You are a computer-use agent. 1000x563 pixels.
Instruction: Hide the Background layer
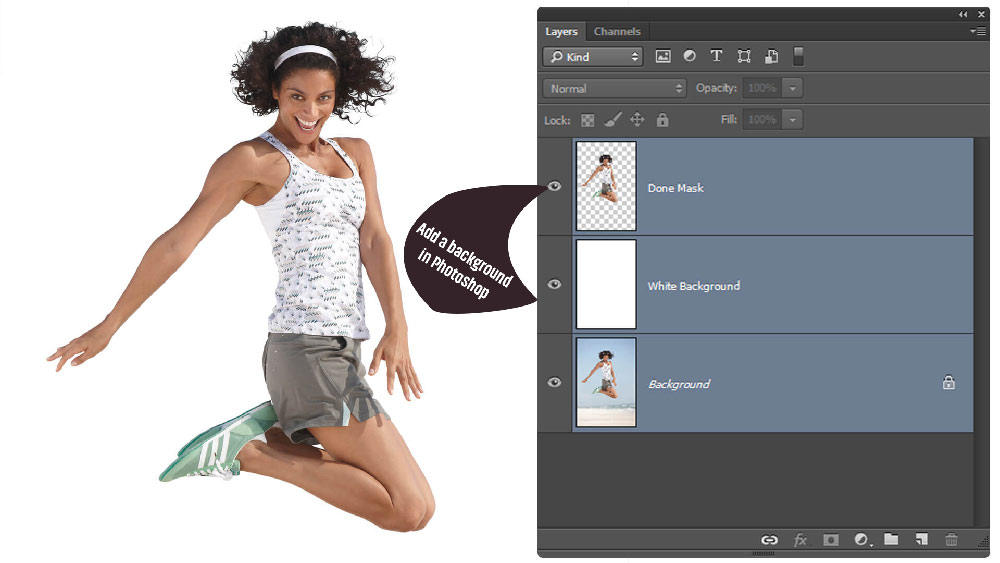554,382
